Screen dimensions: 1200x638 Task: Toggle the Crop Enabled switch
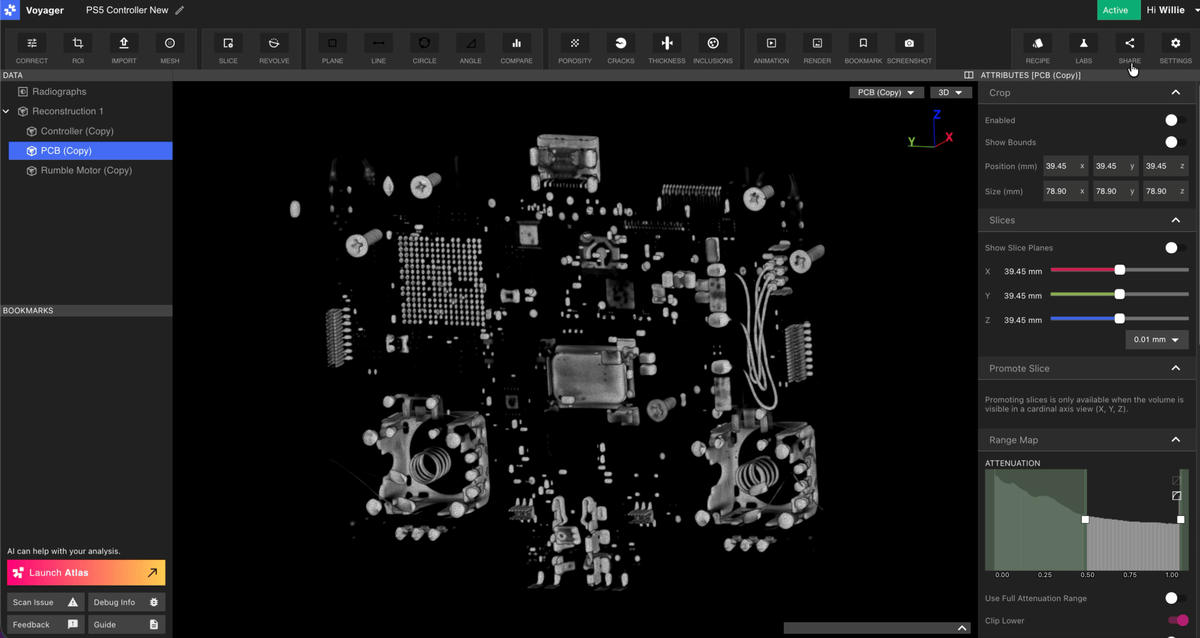(x=1176, y=120)
